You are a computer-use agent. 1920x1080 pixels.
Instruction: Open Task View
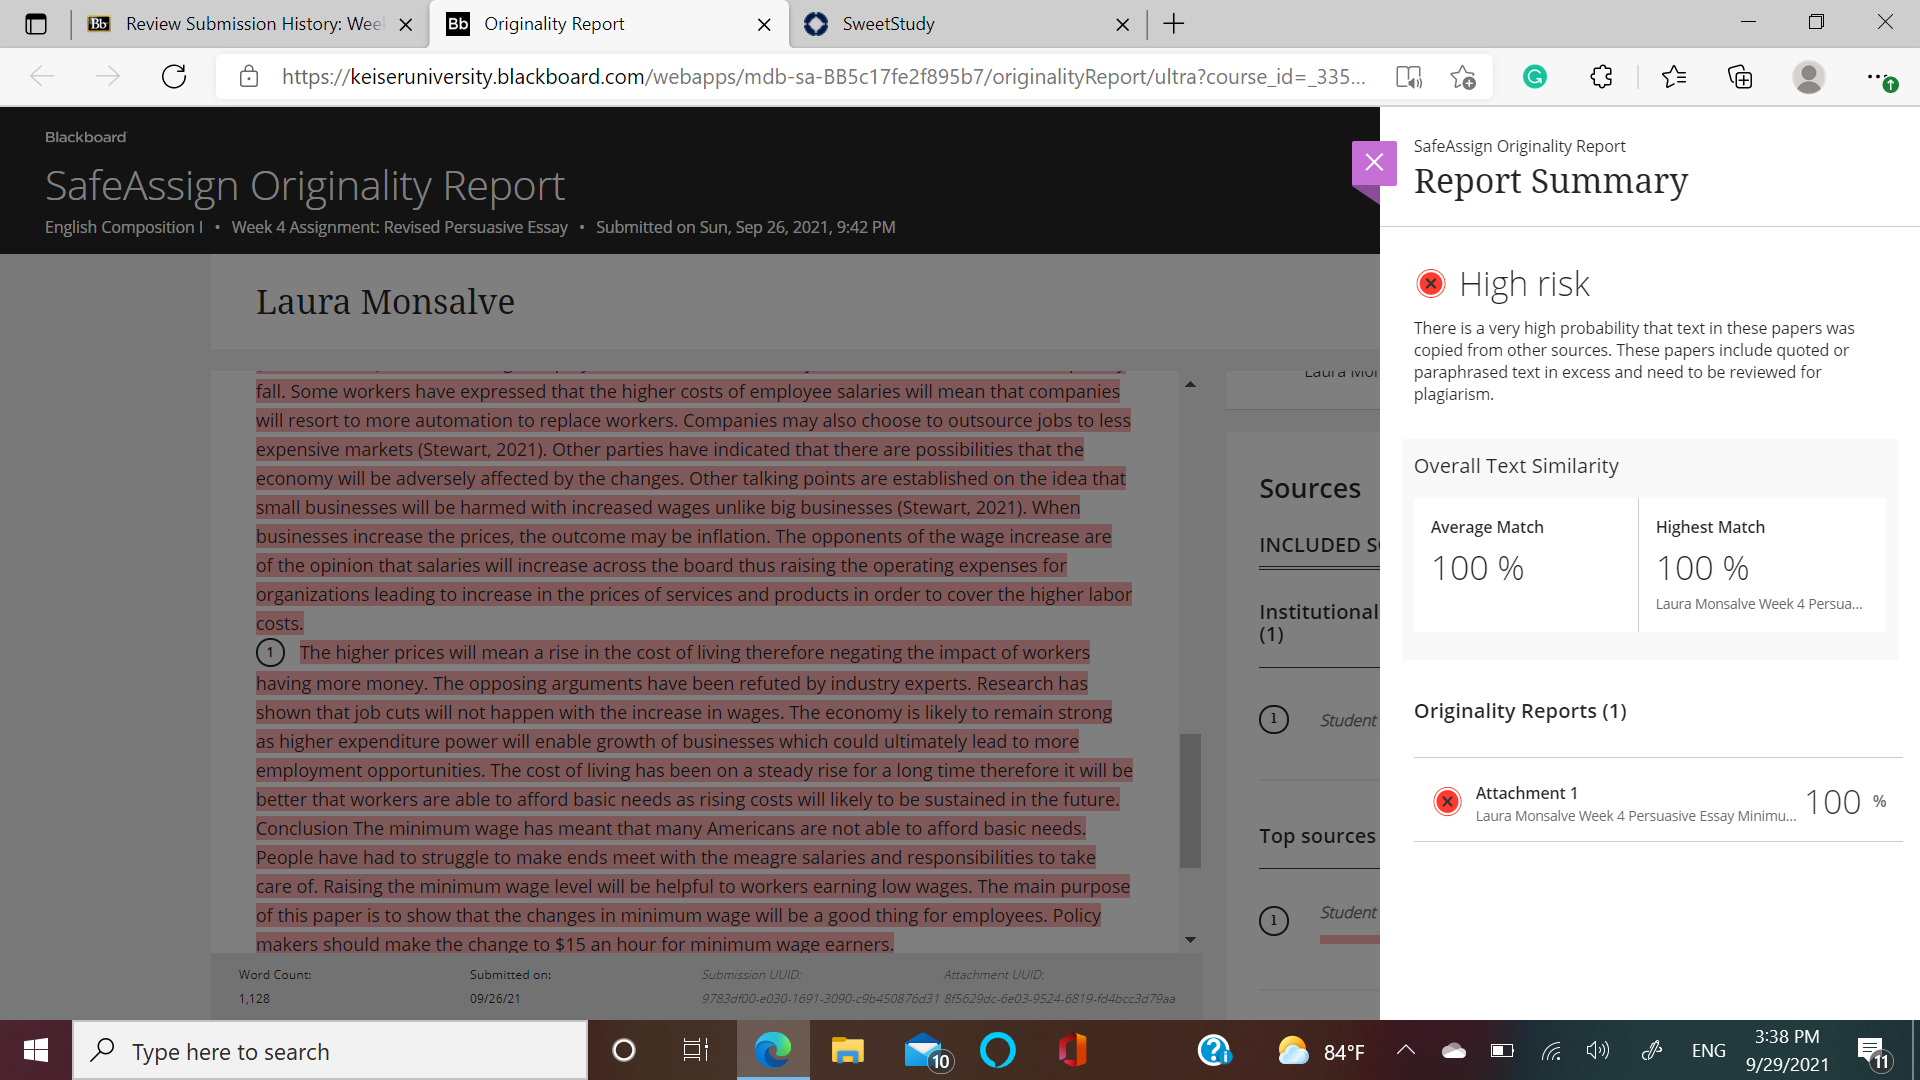point(696,1050)
